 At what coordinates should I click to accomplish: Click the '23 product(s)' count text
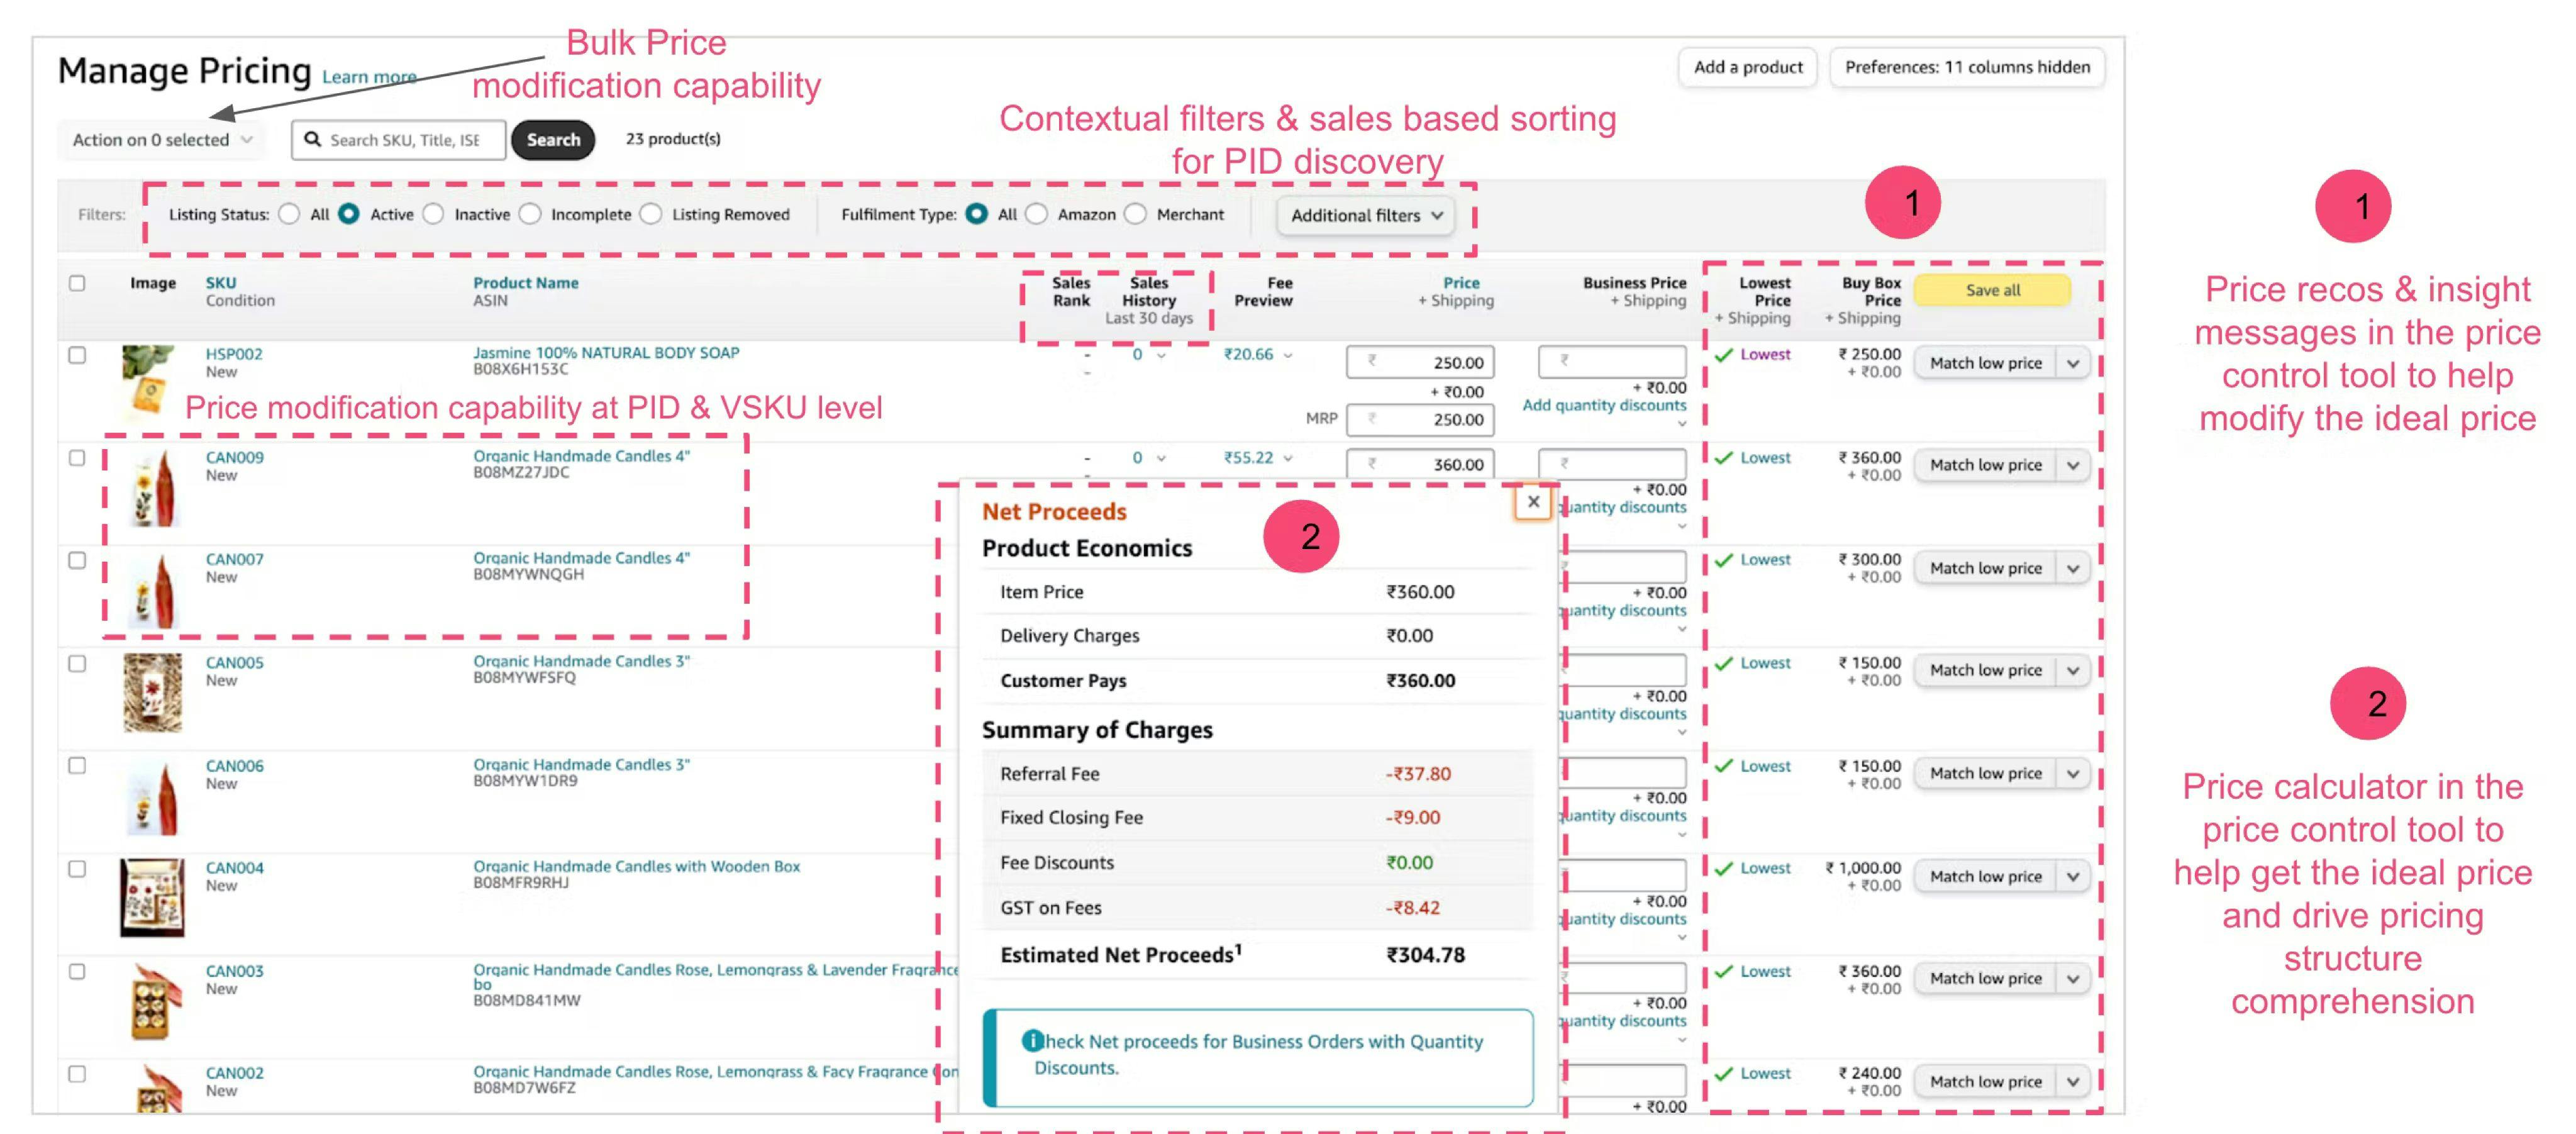673,139
